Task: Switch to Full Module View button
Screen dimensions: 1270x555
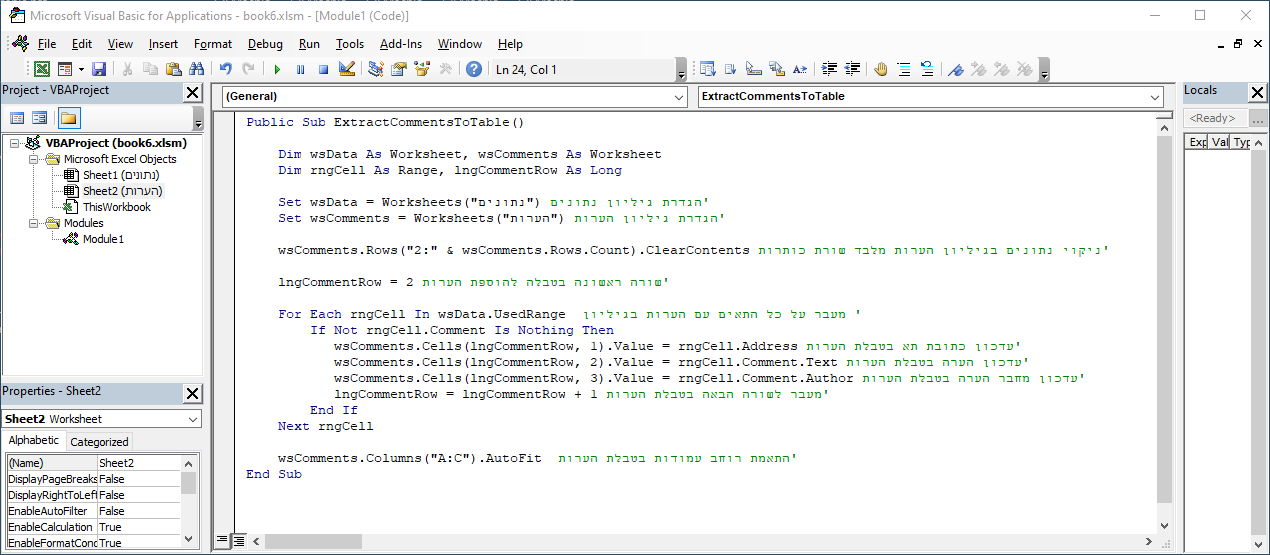Action: 238,541
